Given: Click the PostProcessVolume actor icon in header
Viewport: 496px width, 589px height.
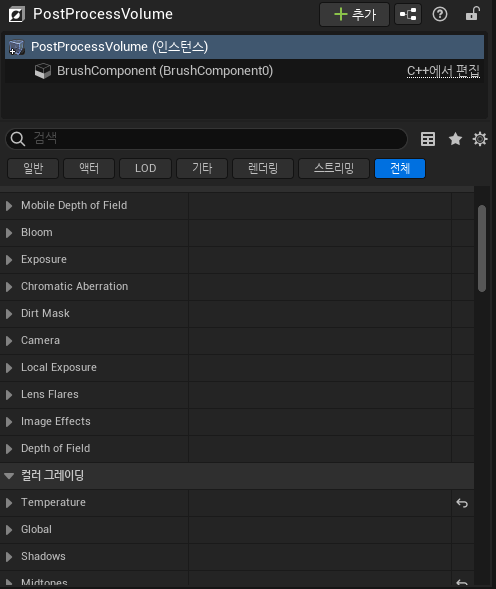Looking at the screenshot, I should pos(17,15).
